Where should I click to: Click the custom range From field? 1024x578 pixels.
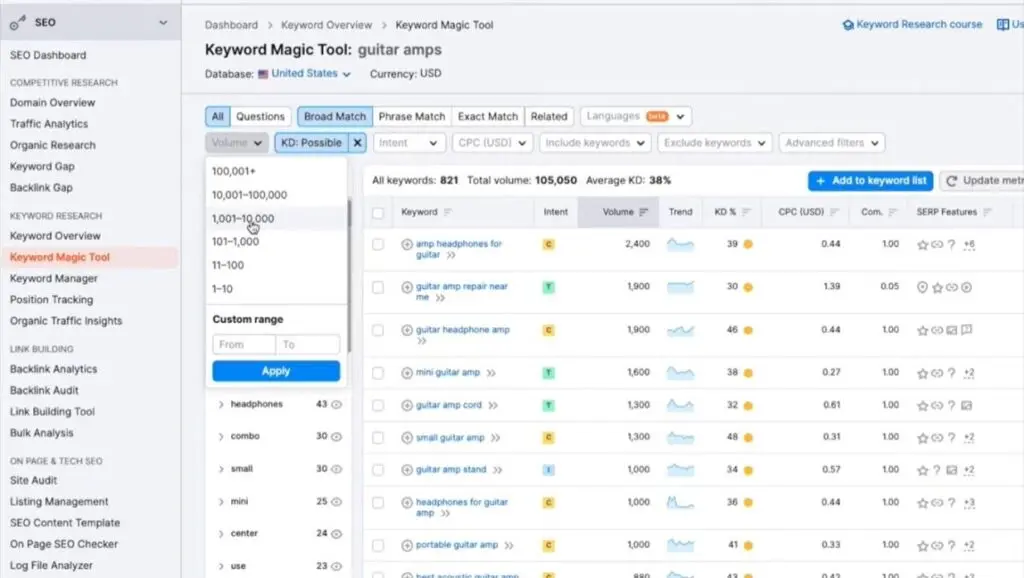244,344
